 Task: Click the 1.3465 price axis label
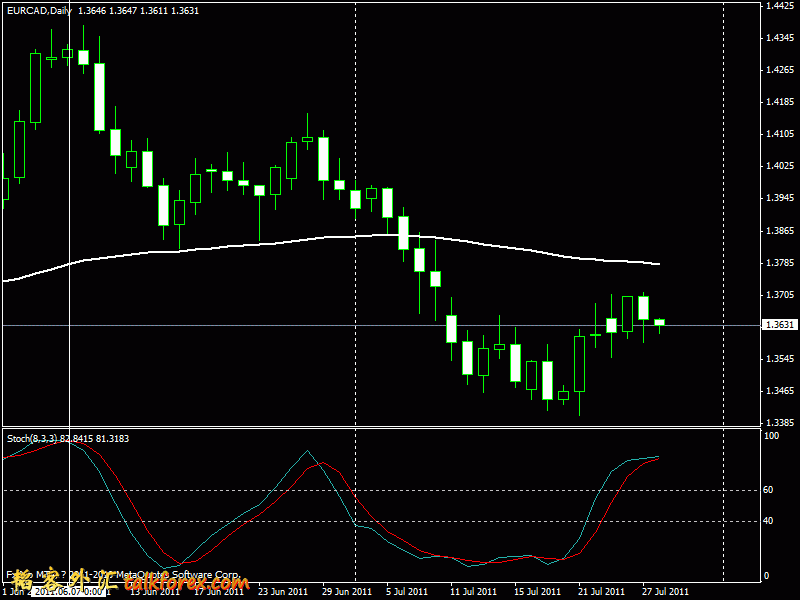pyautogui.click(x=780, y=391)
